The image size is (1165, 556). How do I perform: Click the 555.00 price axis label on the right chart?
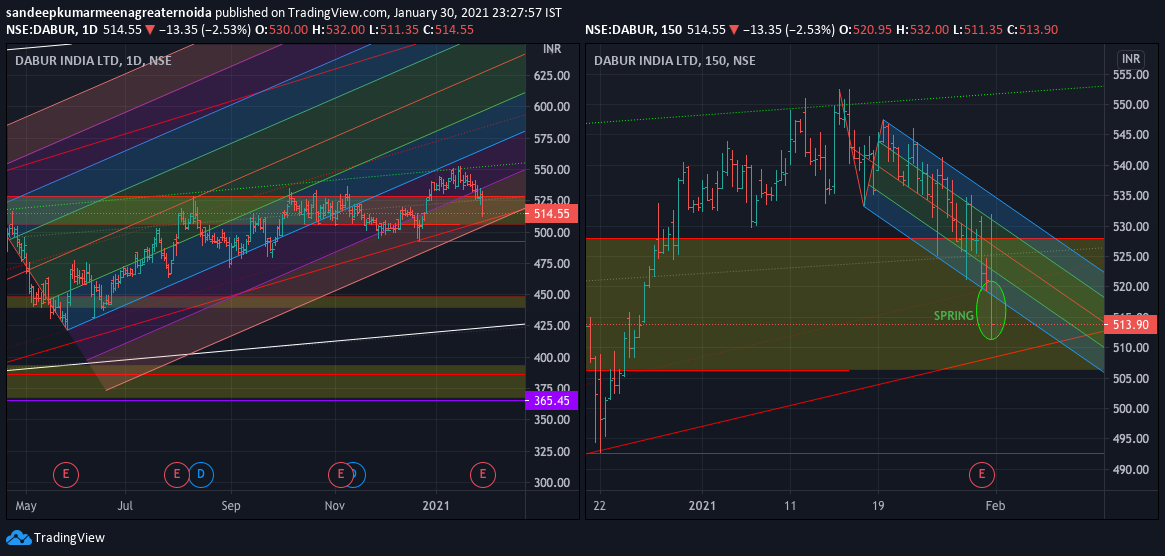[1130, 75]
